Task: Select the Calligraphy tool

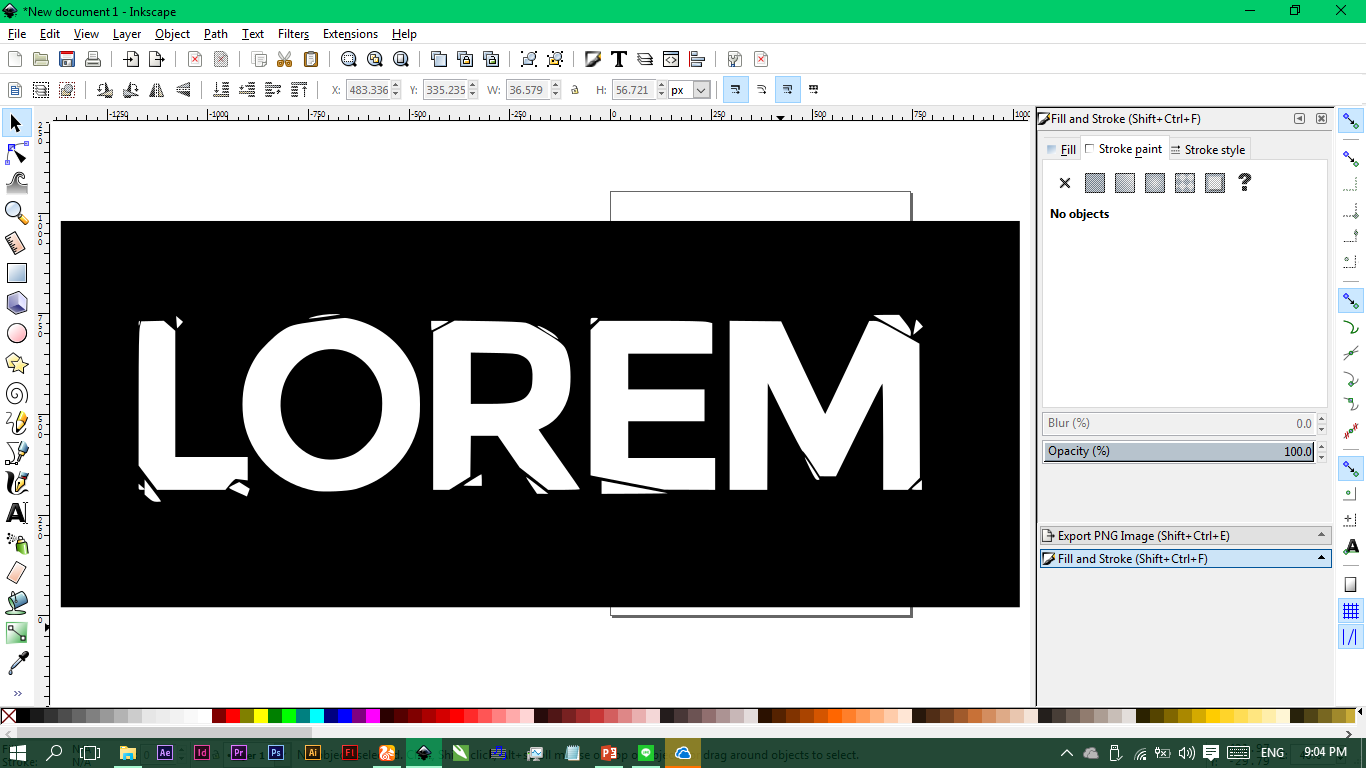Action: [x=16, y=483]
